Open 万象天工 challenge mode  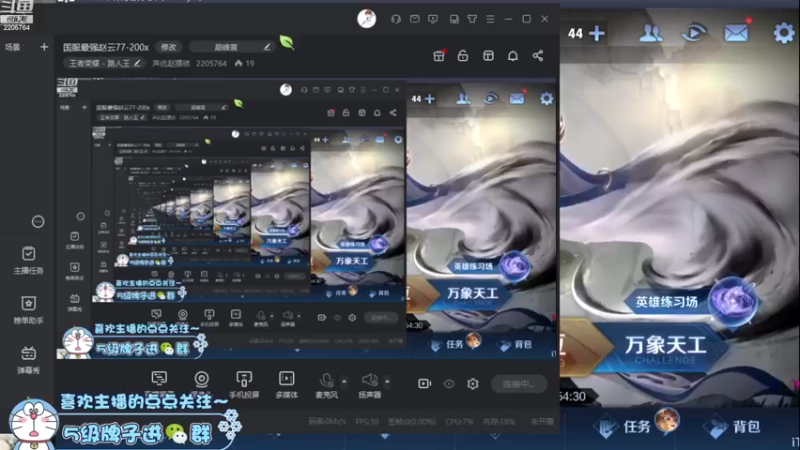[x=665, y=347]
